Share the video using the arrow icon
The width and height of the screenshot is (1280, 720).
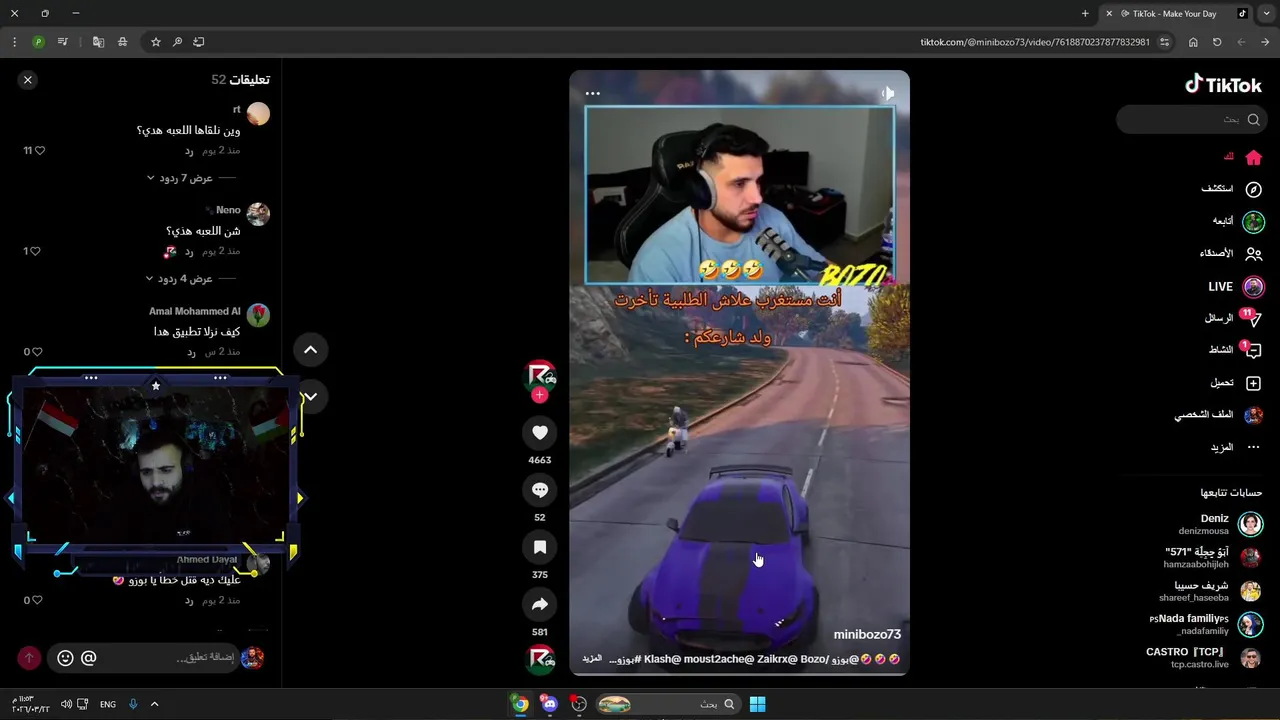[540, 604]
